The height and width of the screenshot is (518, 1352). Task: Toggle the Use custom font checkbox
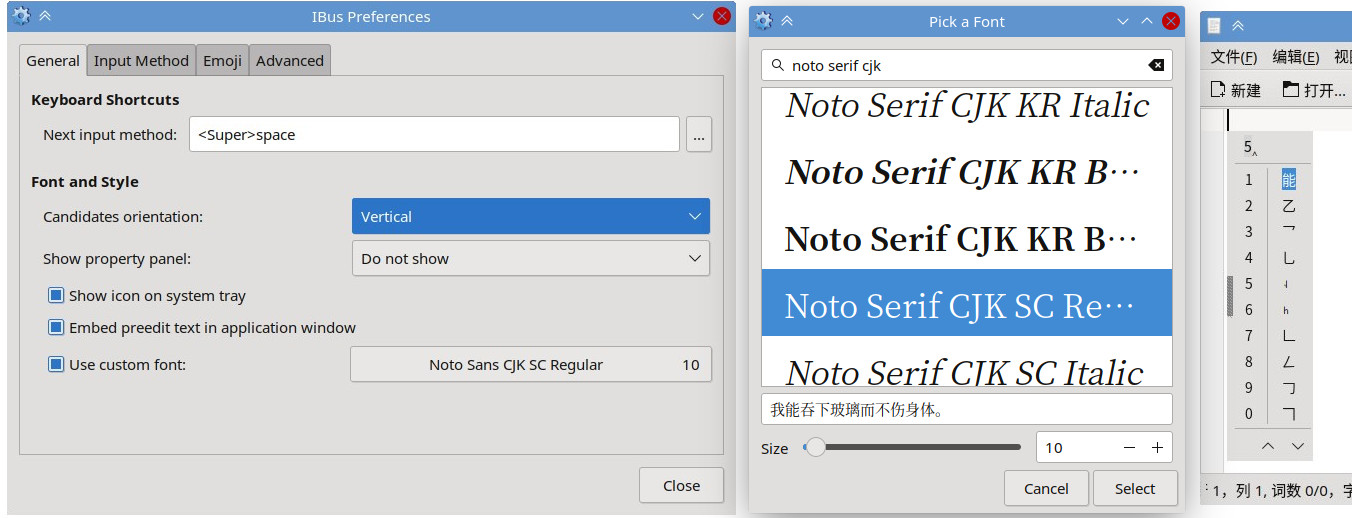tap(57, 364)
